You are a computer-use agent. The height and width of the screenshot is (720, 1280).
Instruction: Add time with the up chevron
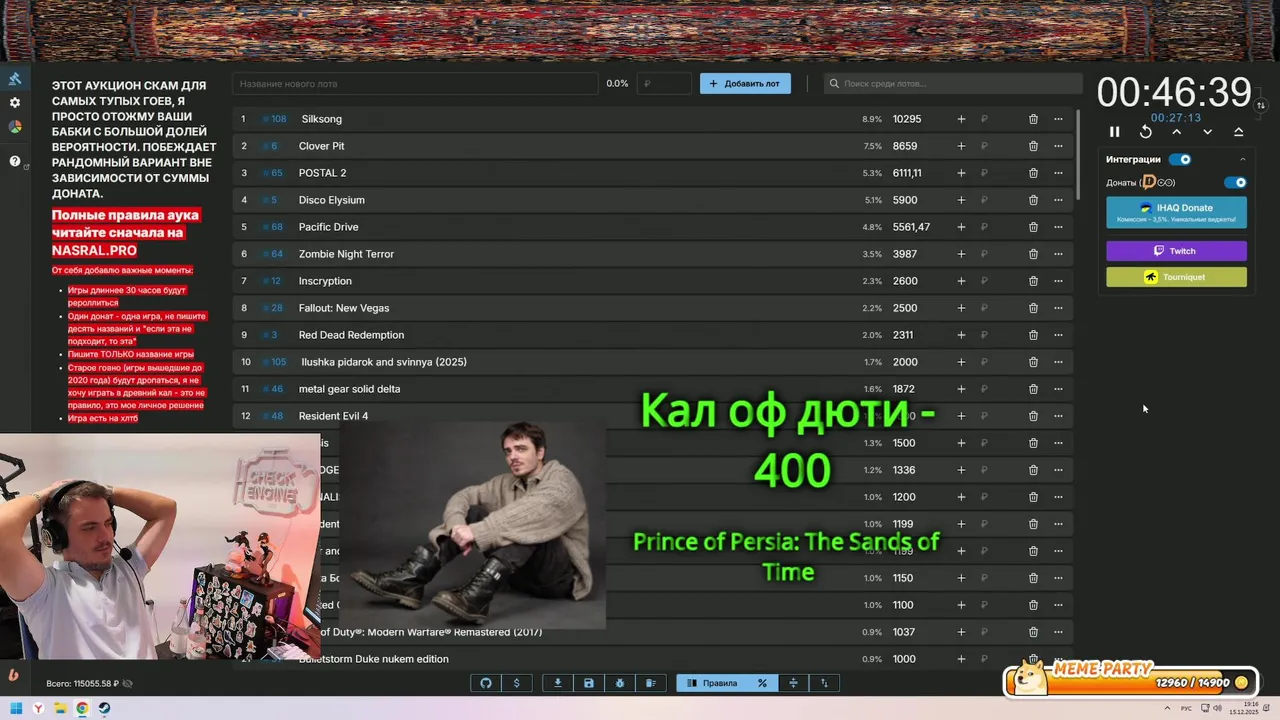tap(1177, 132)
